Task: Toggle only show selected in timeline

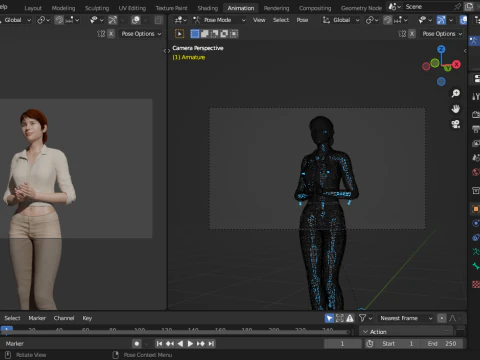Action: 329,318
